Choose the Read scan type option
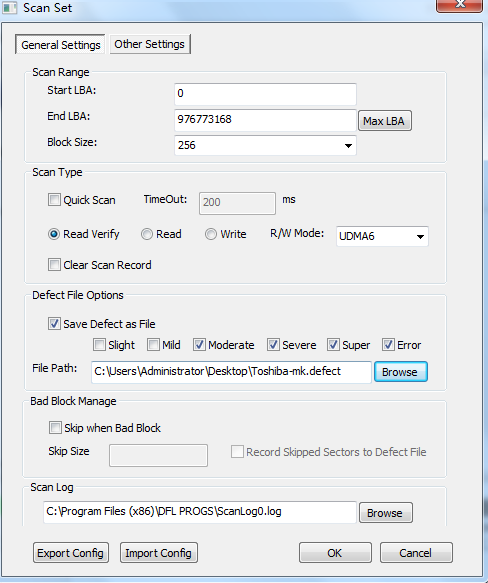 147,234
